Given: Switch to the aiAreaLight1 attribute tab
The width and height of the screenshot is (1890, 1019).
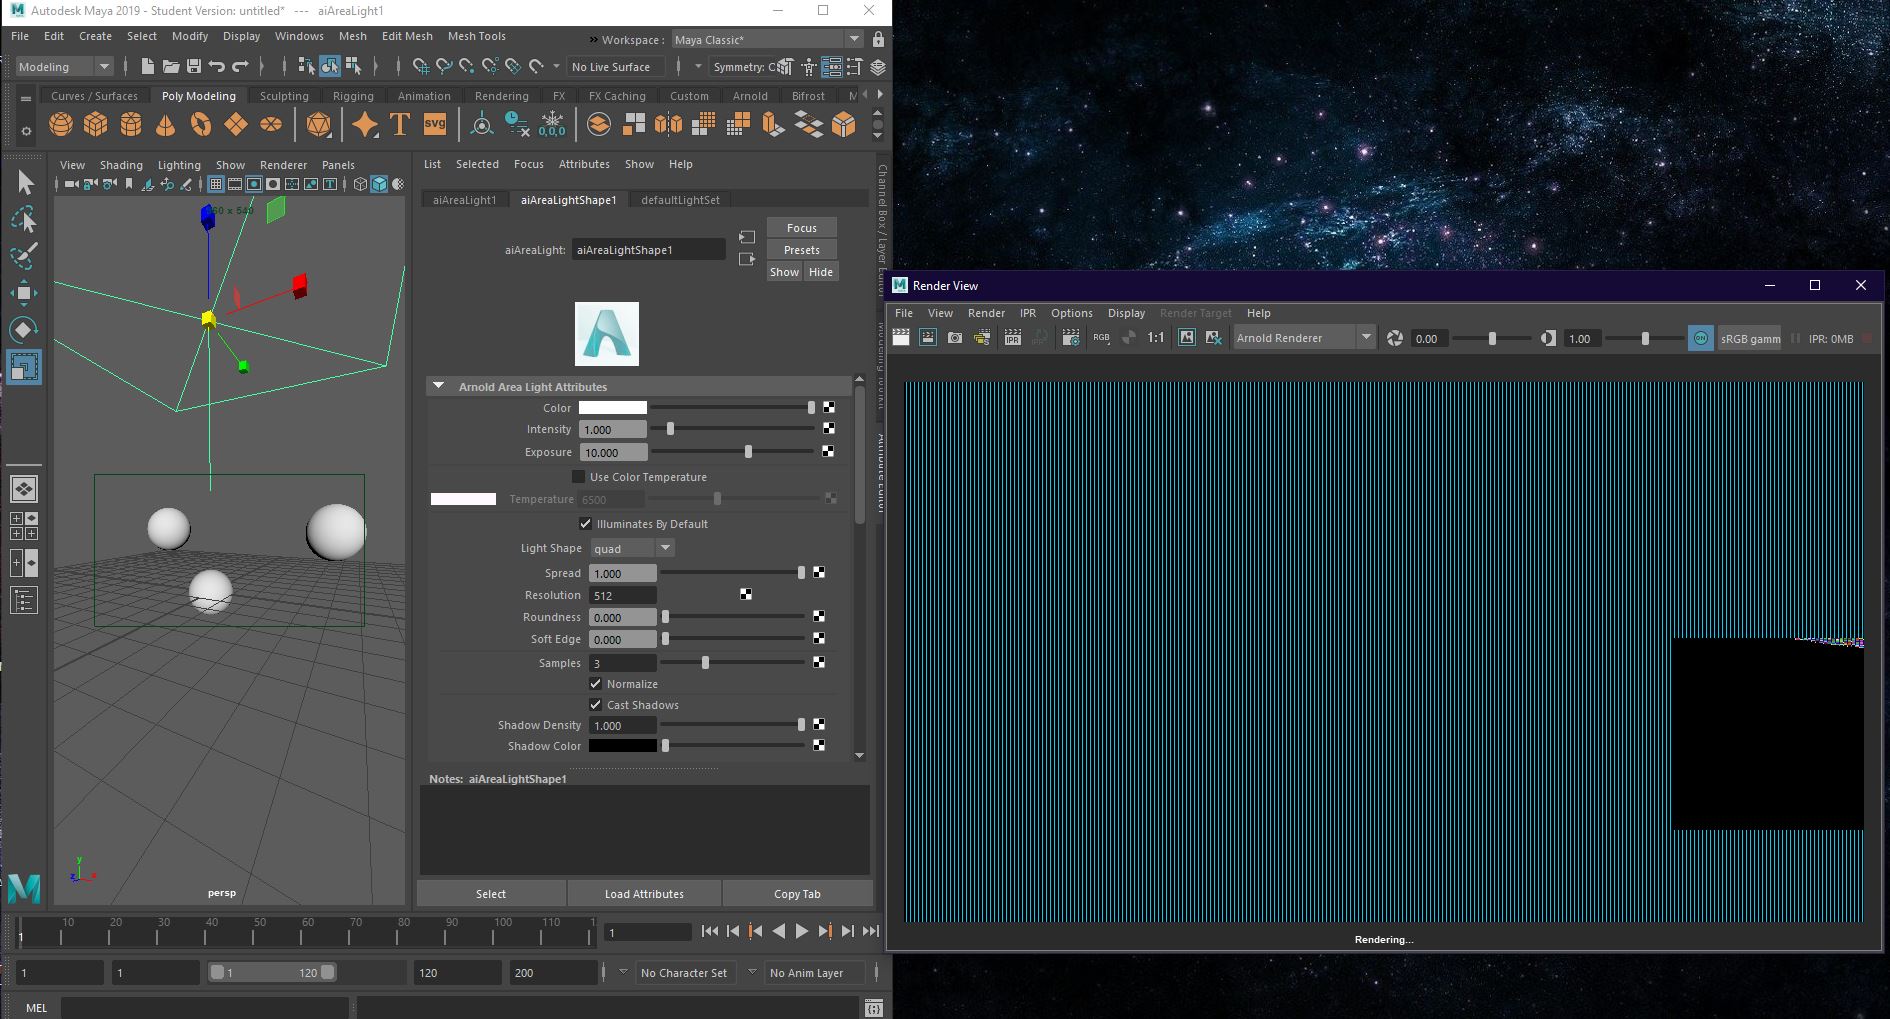Looking at the screenshot, I should [x=464, y=200].
